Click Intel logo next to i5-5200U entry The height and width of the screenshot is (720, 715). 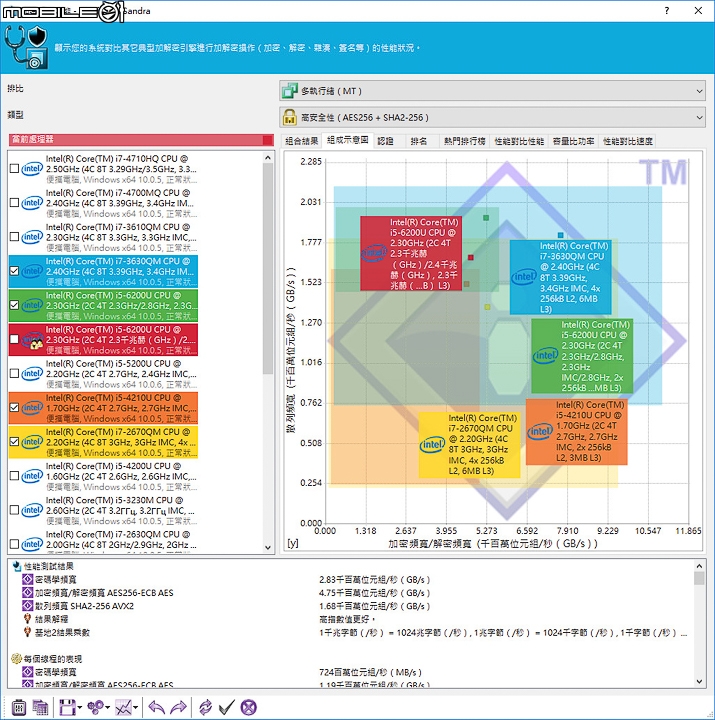[x=32, y=373]
